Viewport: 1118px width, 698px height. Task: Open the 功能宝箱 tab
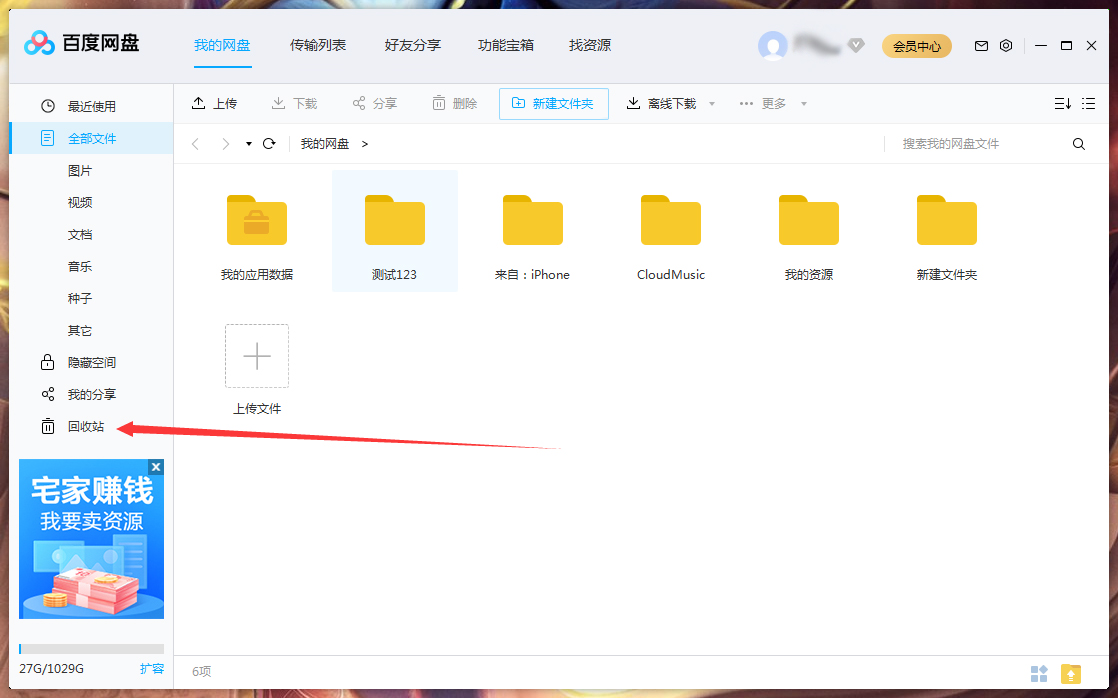pos(505,45)
